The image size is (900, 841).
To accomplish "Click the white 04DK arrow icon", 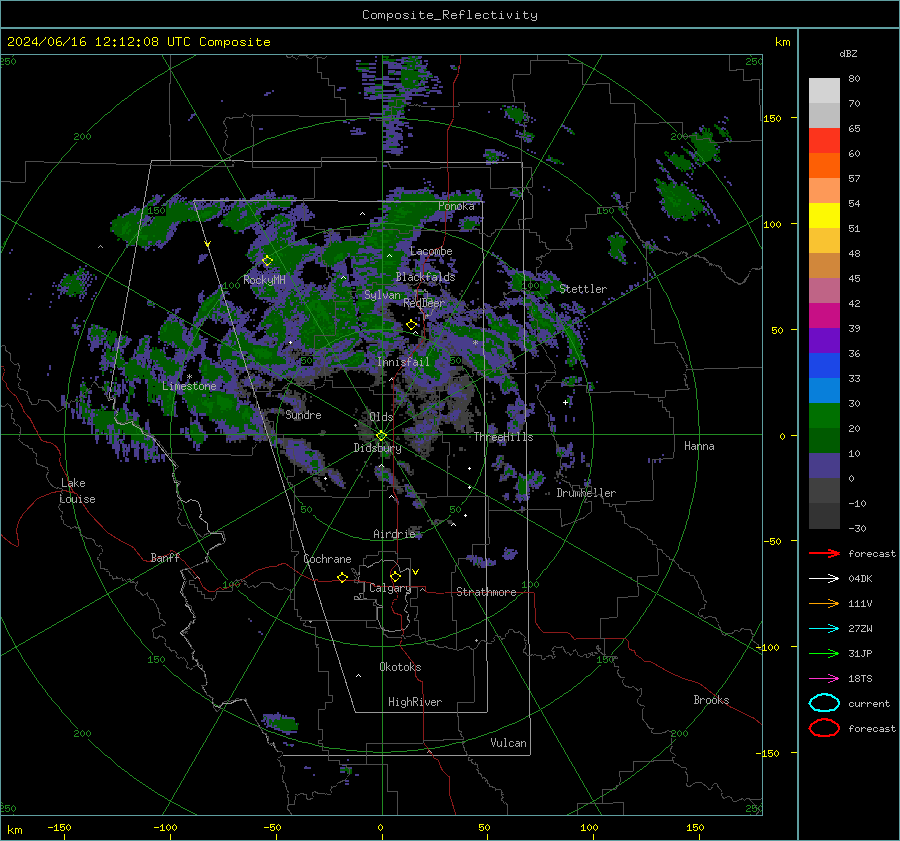I will (x=824, y=578).
